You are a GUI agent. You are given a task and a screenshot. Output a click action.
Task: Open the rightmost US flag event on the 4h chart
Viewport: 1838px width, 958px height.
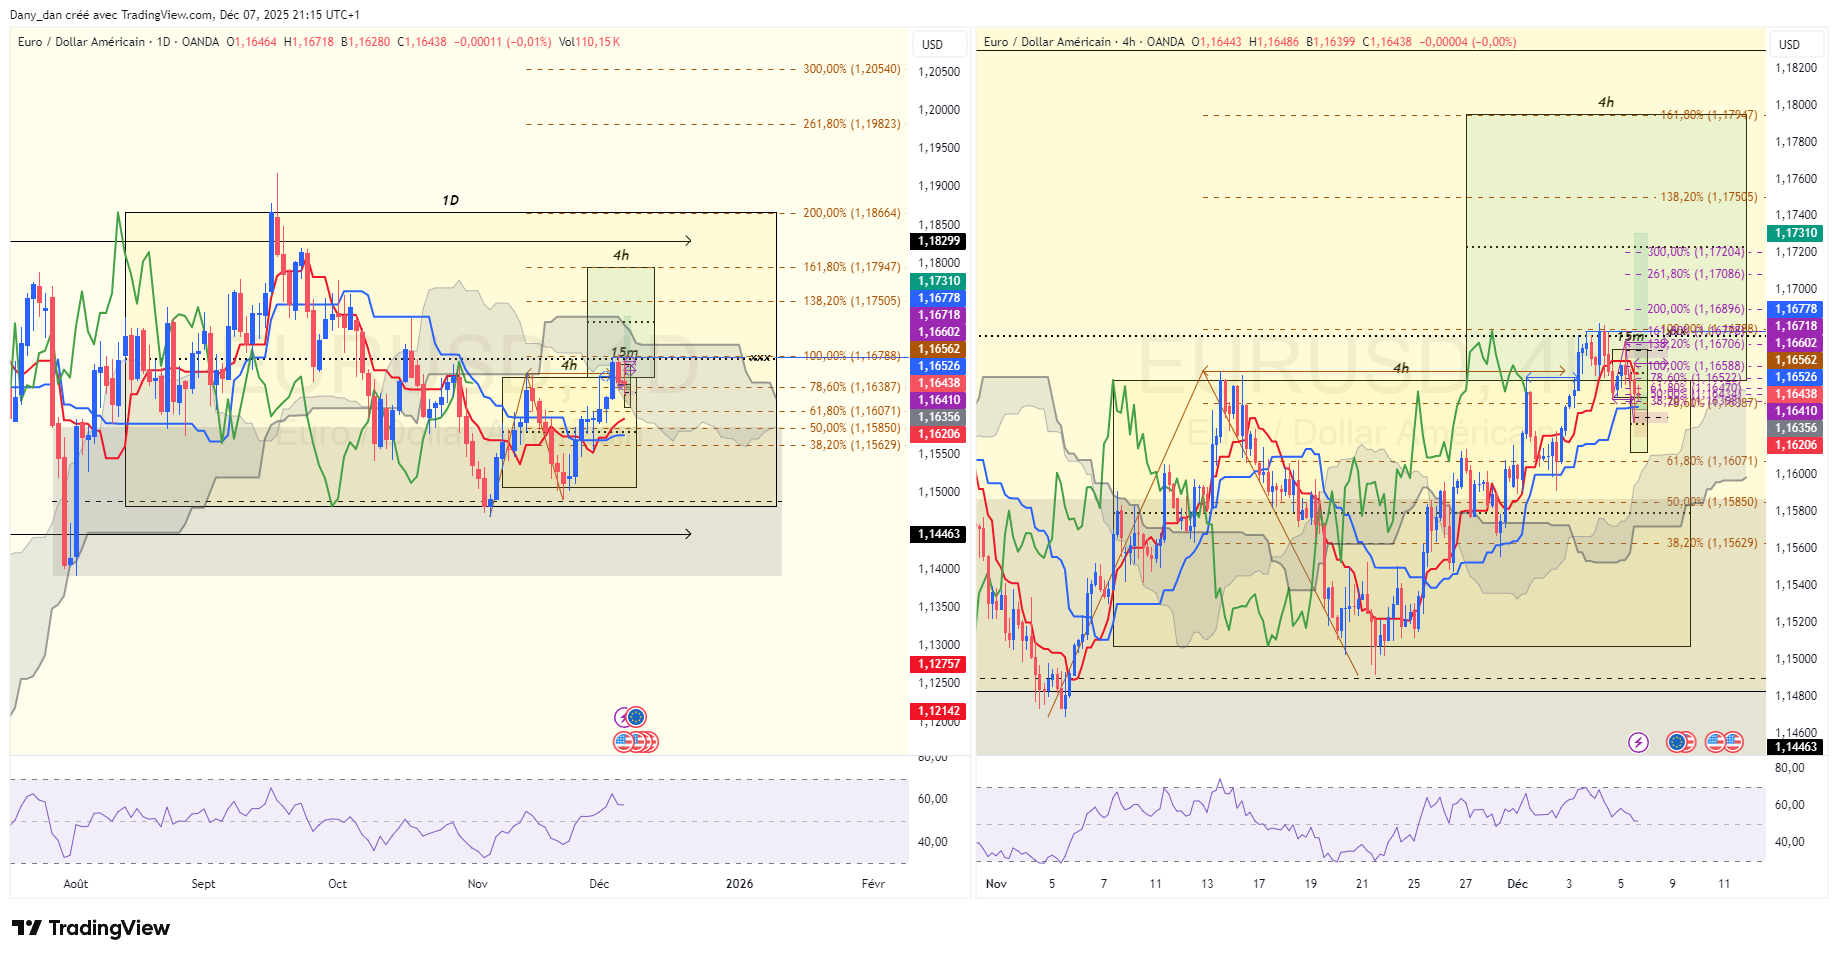tap(1733, 742)
